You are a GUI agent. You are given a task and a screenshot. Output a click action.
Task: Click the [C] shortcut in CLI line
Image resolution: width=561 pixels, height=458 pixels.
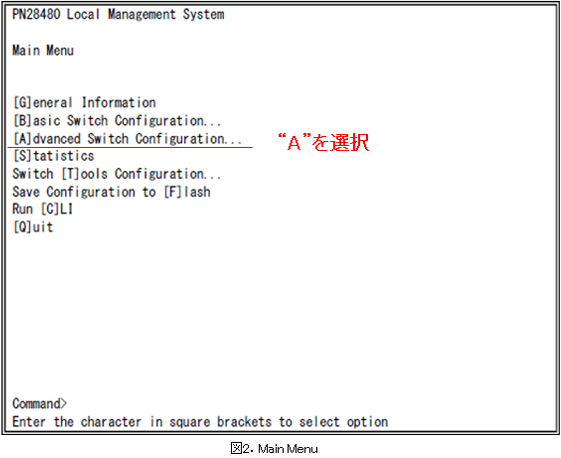tap(50, 209)
